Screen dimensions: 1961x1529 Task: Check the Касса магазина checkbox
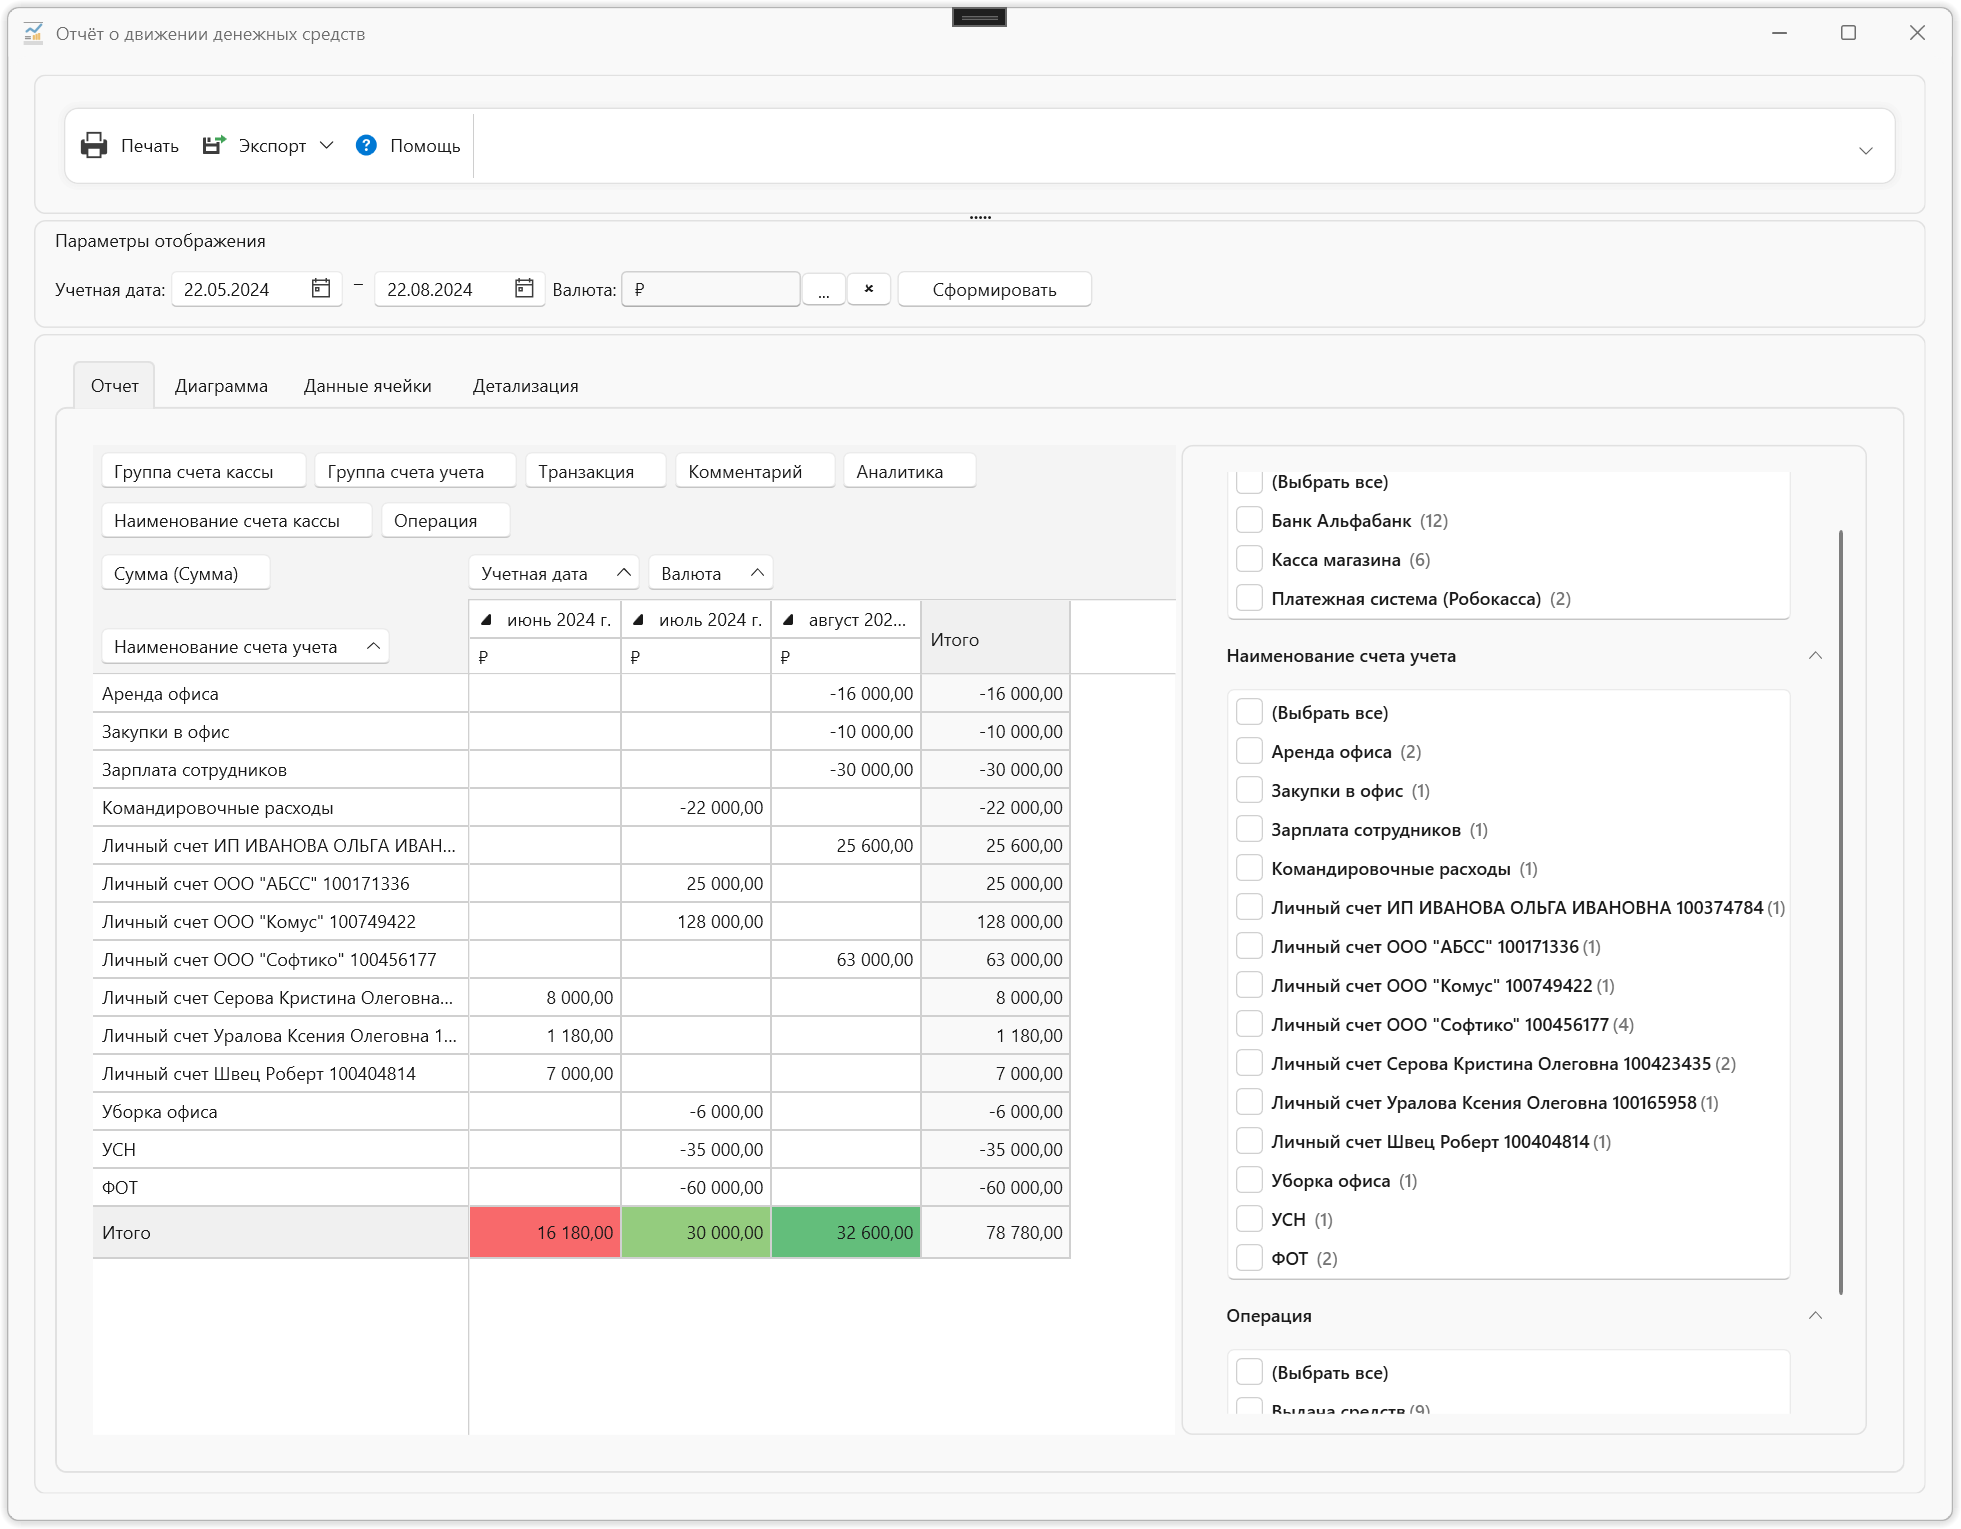click(x=1249, y=559)
